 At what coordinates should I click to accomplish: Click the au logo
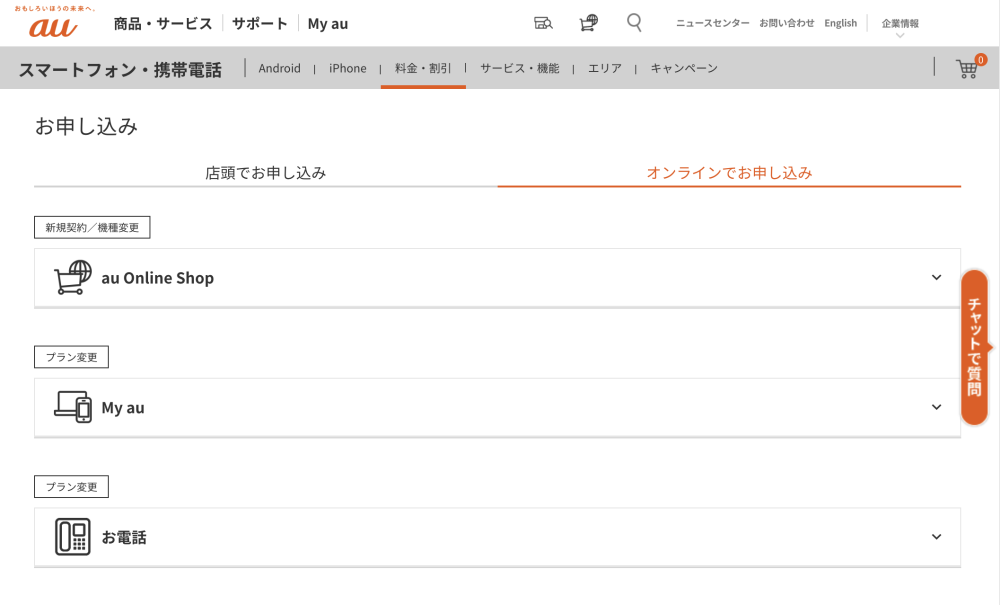tap(52, 26)
